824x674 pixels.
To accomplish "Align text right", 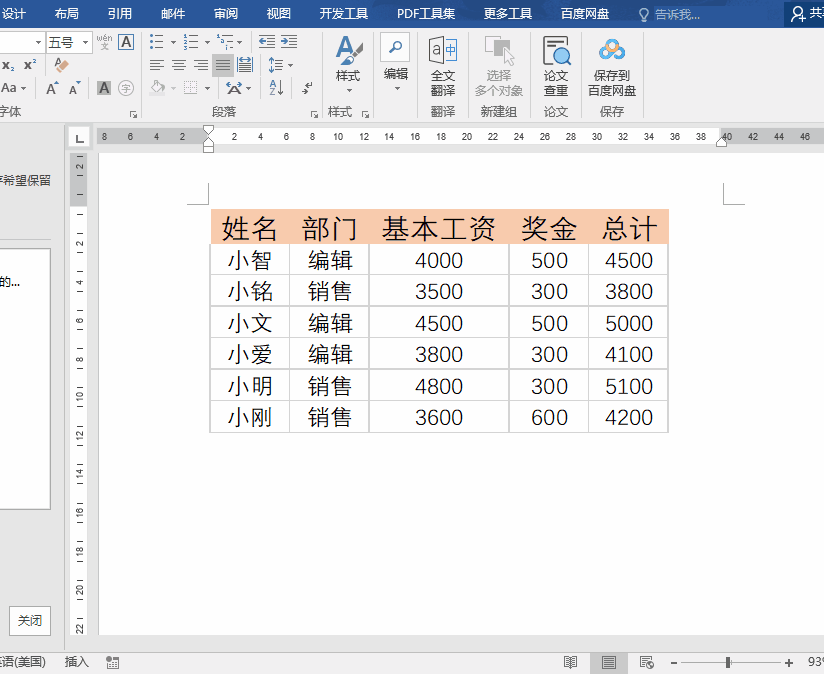I will [x=201, y=65].
